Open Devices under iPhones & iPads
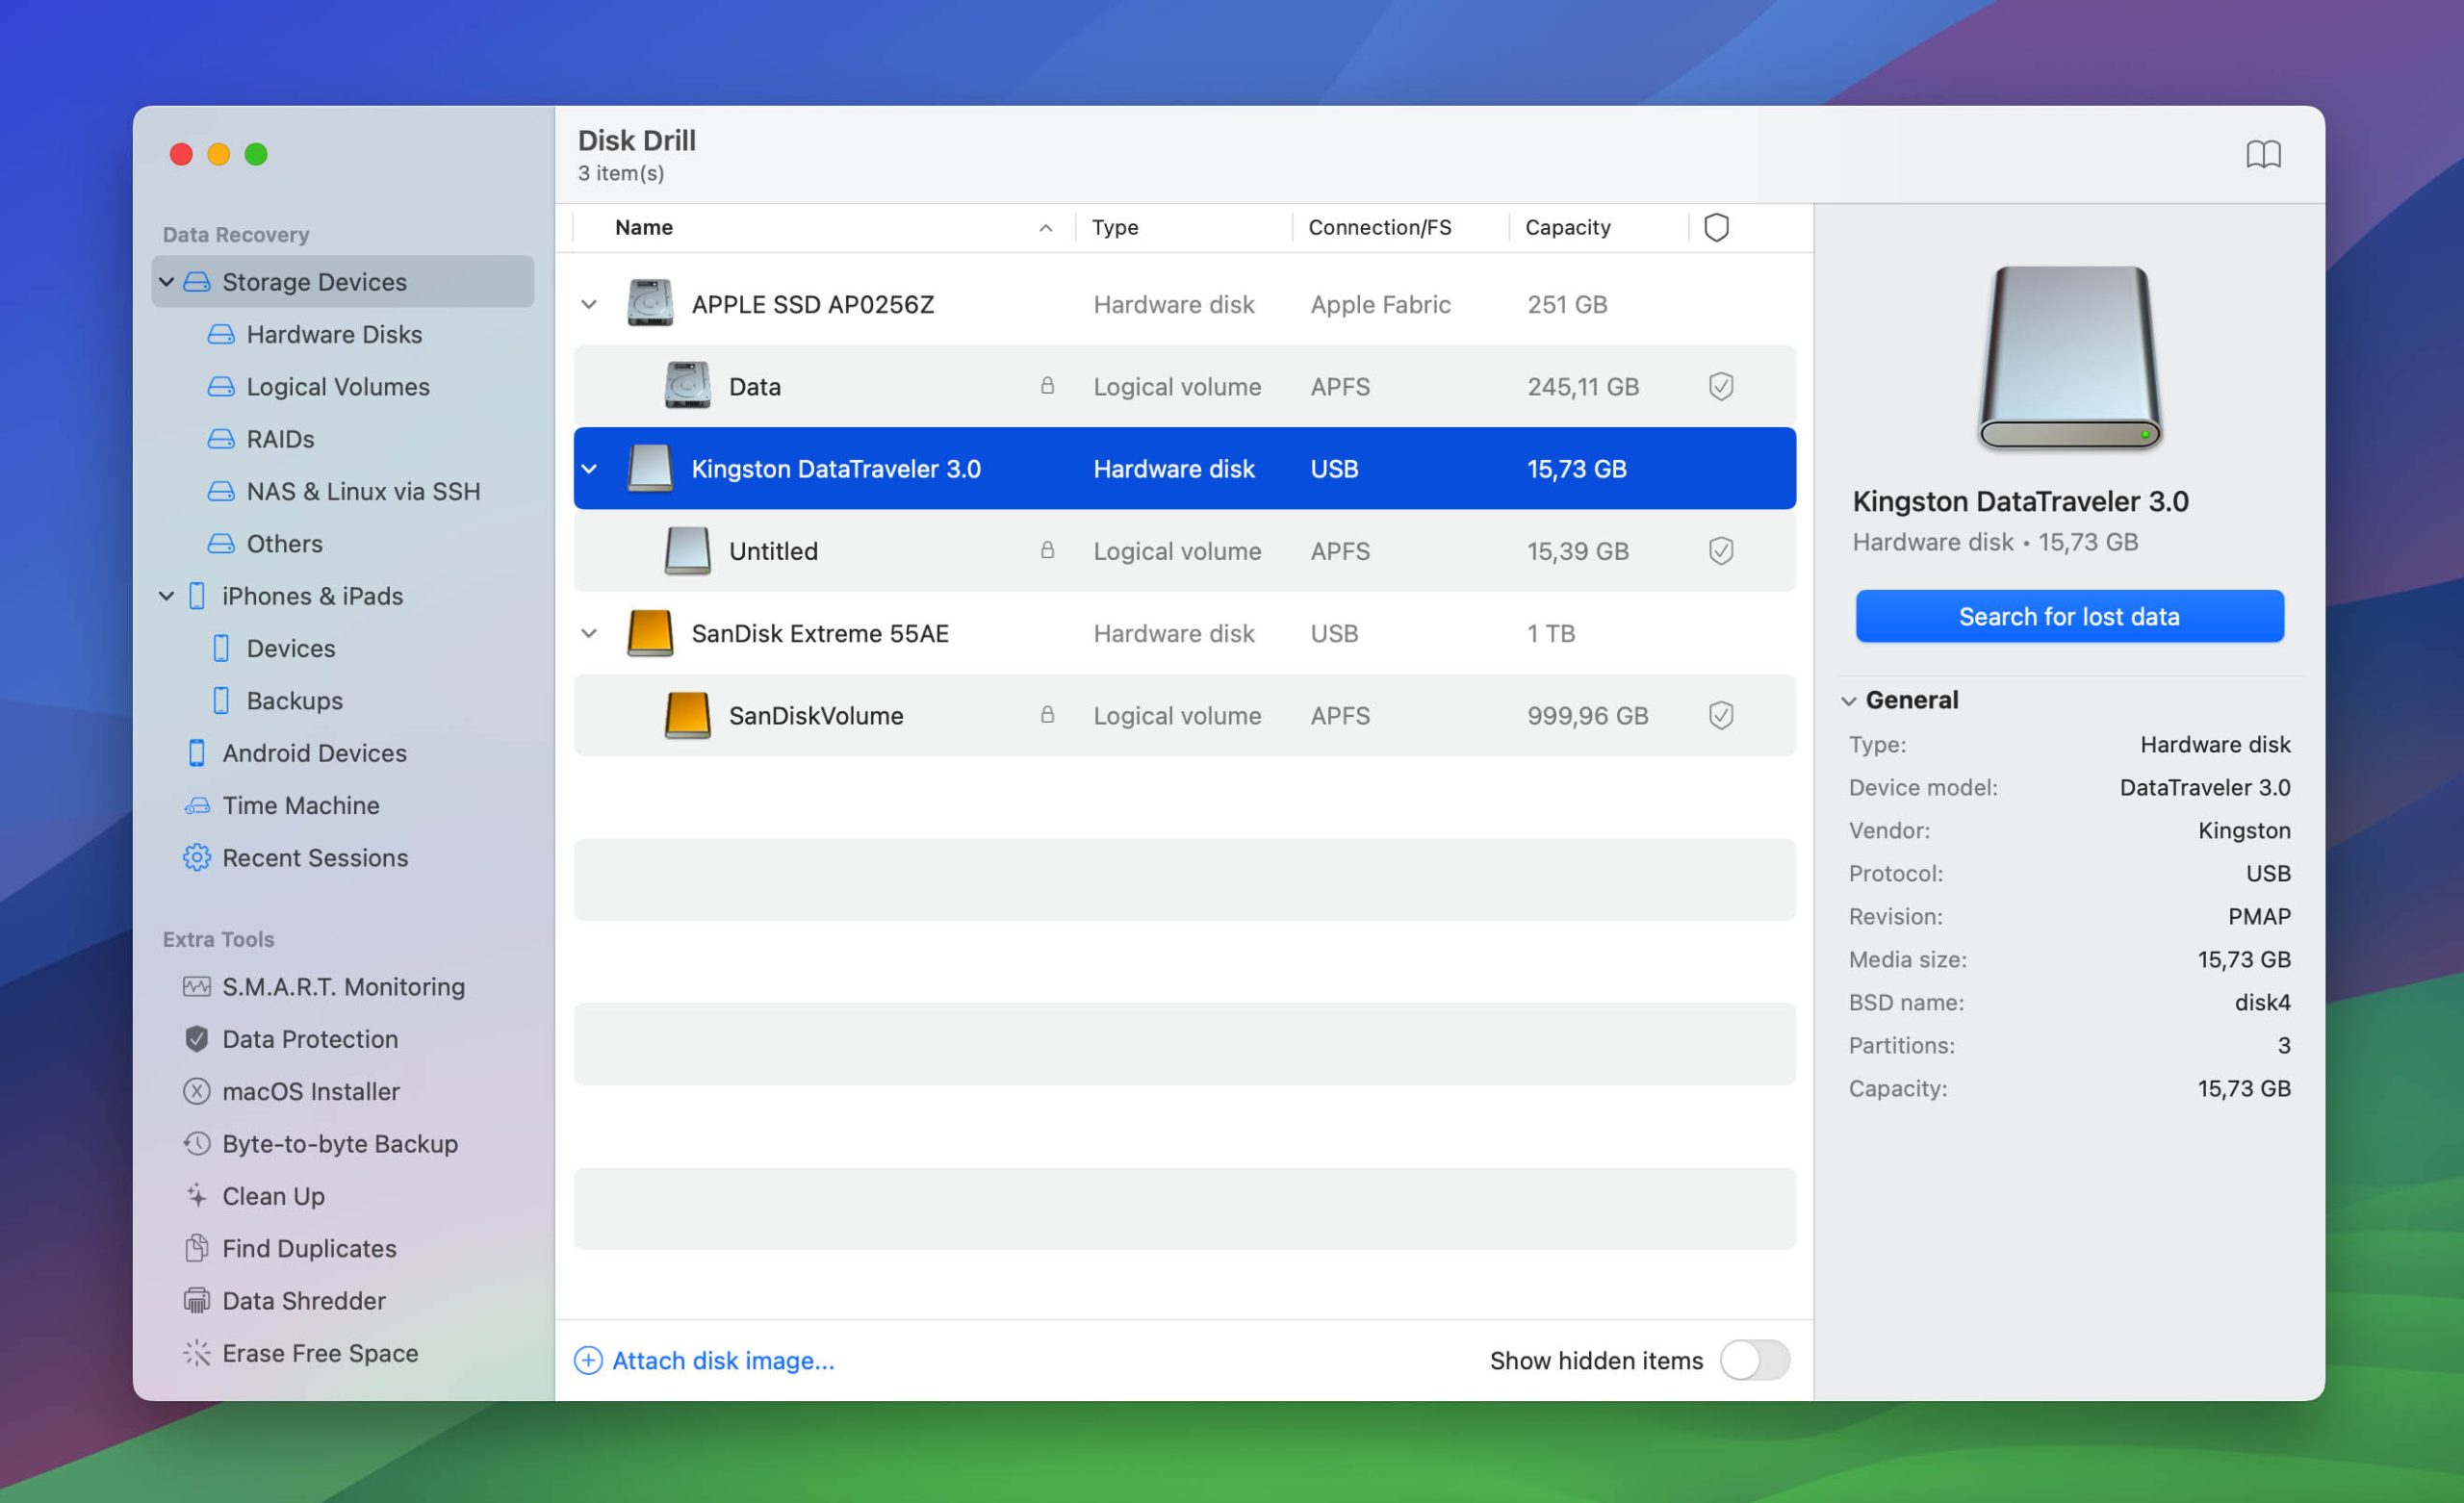This screenshot has height=1503, width=2464. [x=290, y=648]
